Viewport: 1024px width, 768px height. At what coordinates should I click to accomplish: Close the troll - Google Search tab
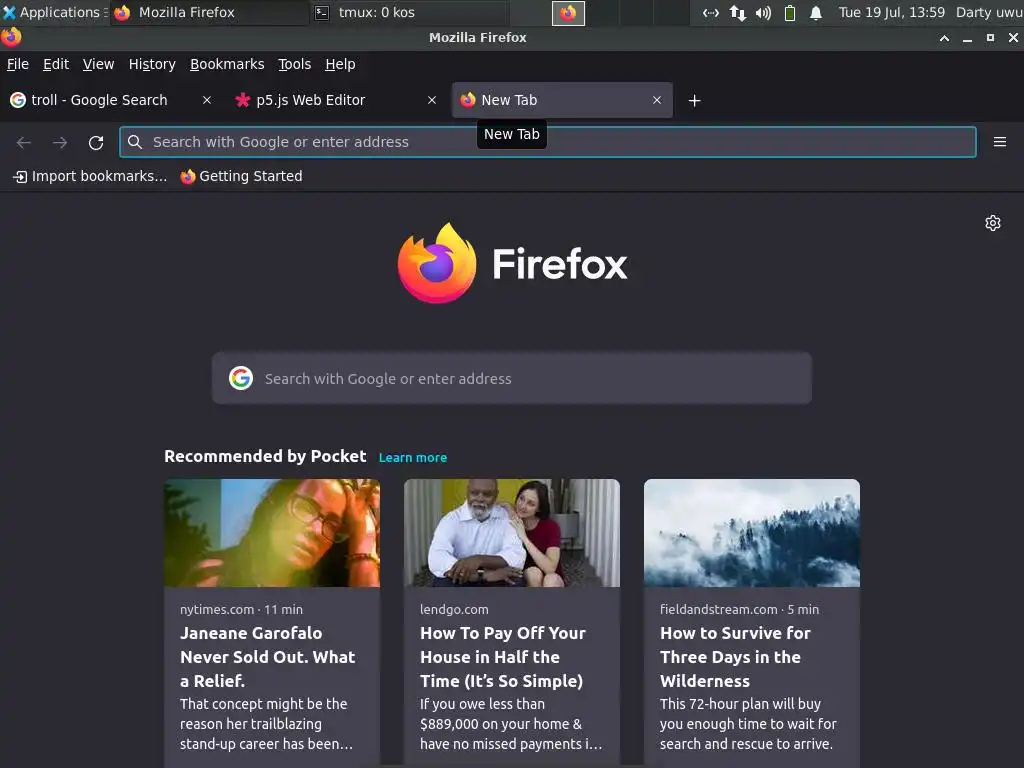pos(207,100)
